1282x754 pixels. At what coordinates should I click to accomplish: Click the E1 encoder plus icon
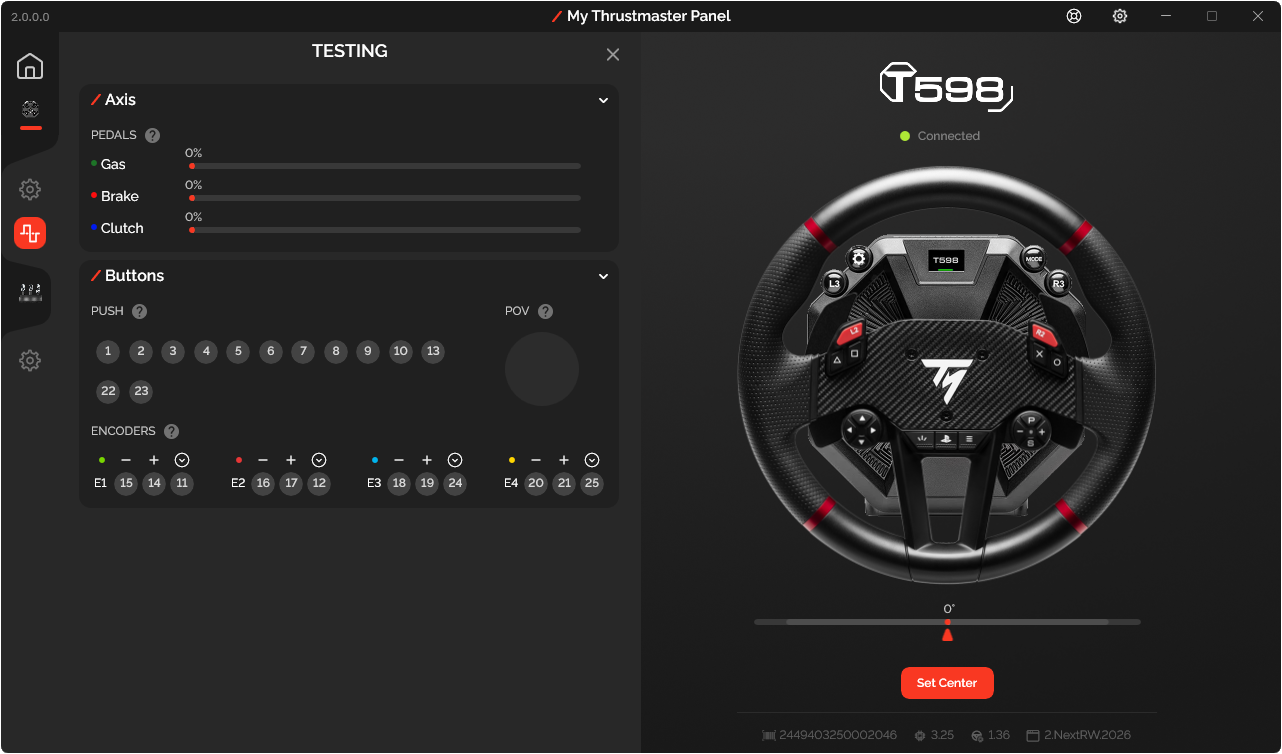(154, 460)
